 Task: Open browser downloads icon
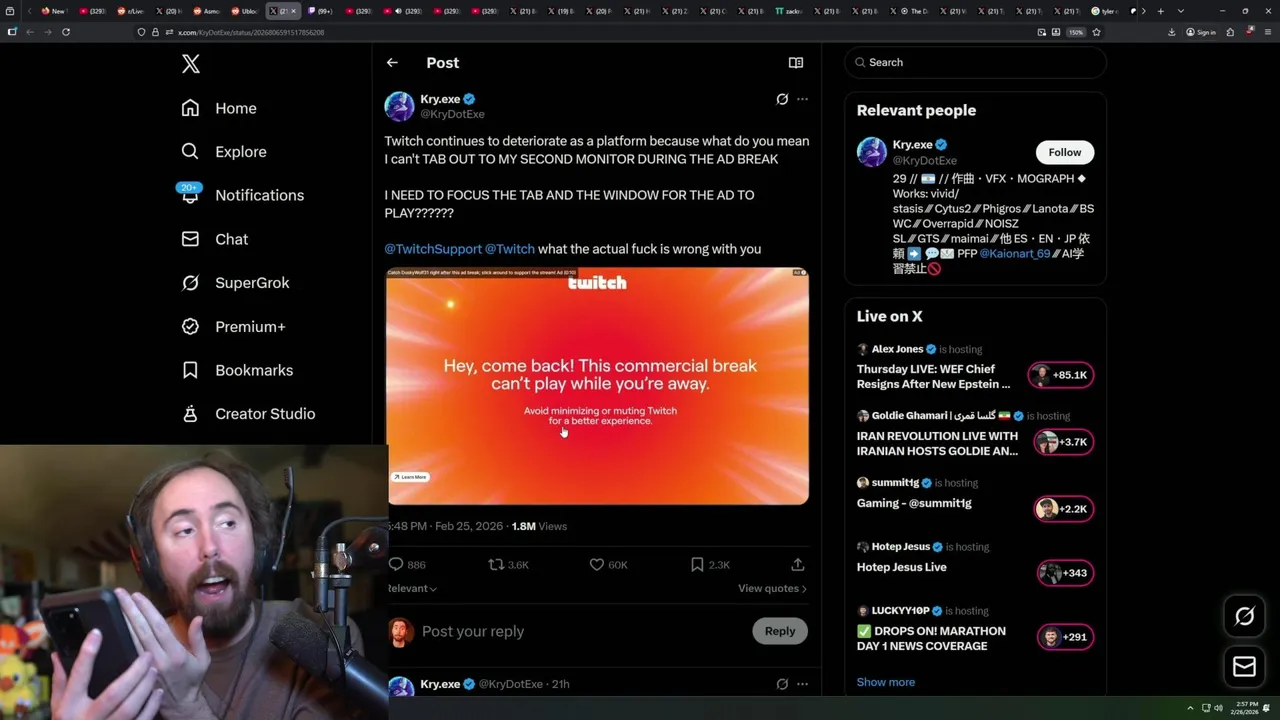pos(1171,32)
